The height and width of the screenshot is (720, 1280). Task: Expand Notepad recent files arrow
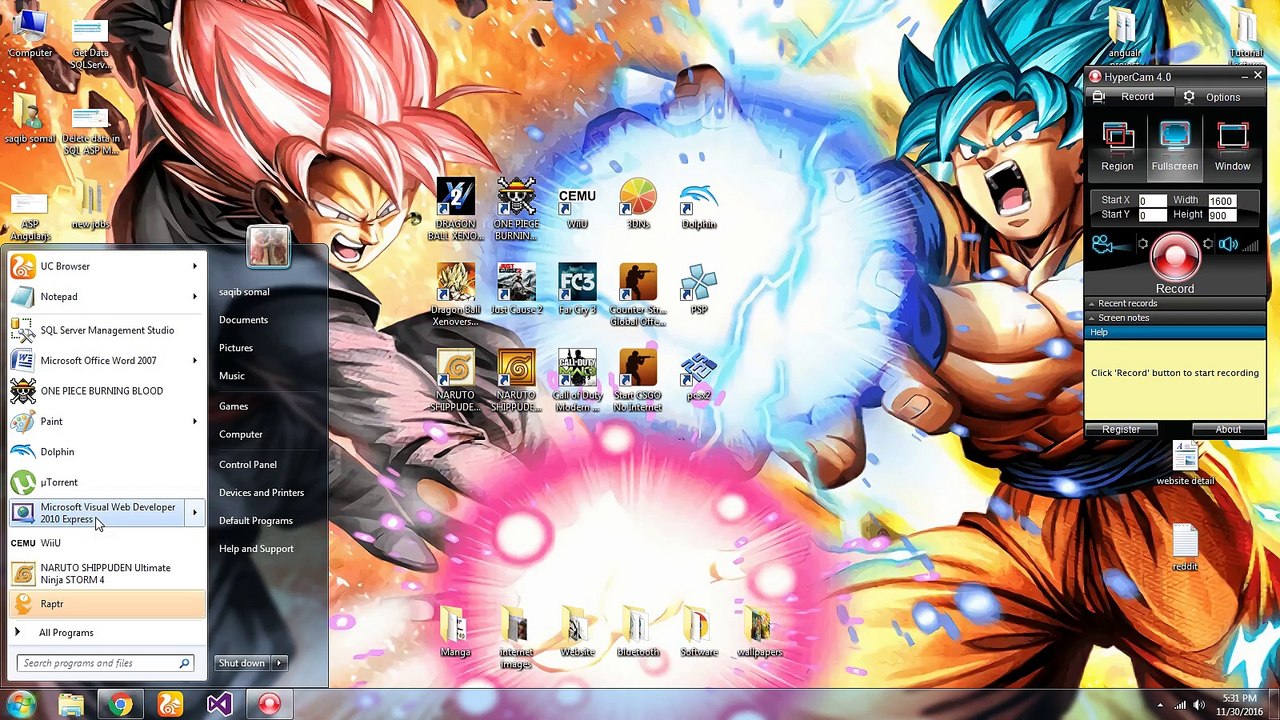coord(195,296)
